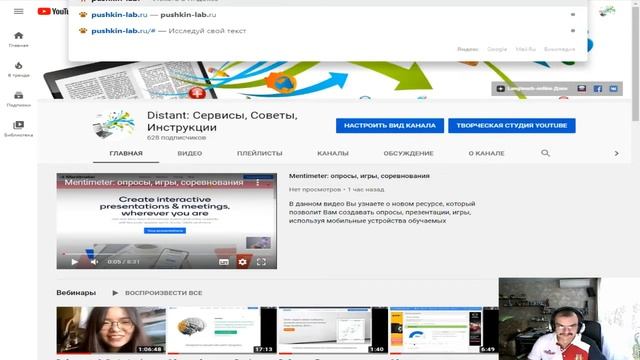Play the Mentimeter featured video
This screenshot has width=640, height=360.
[x=74, y=262]
